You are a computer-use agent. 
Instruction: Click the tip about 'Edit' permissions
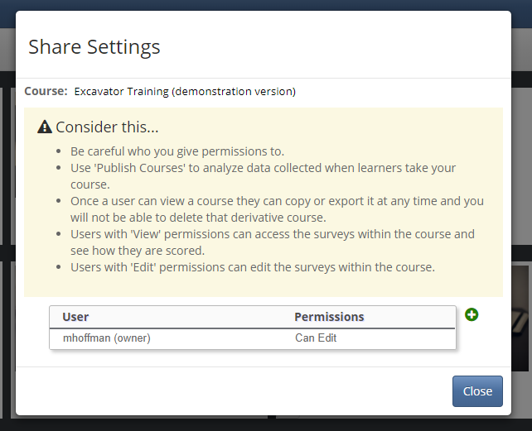click(x=252, y=267)
